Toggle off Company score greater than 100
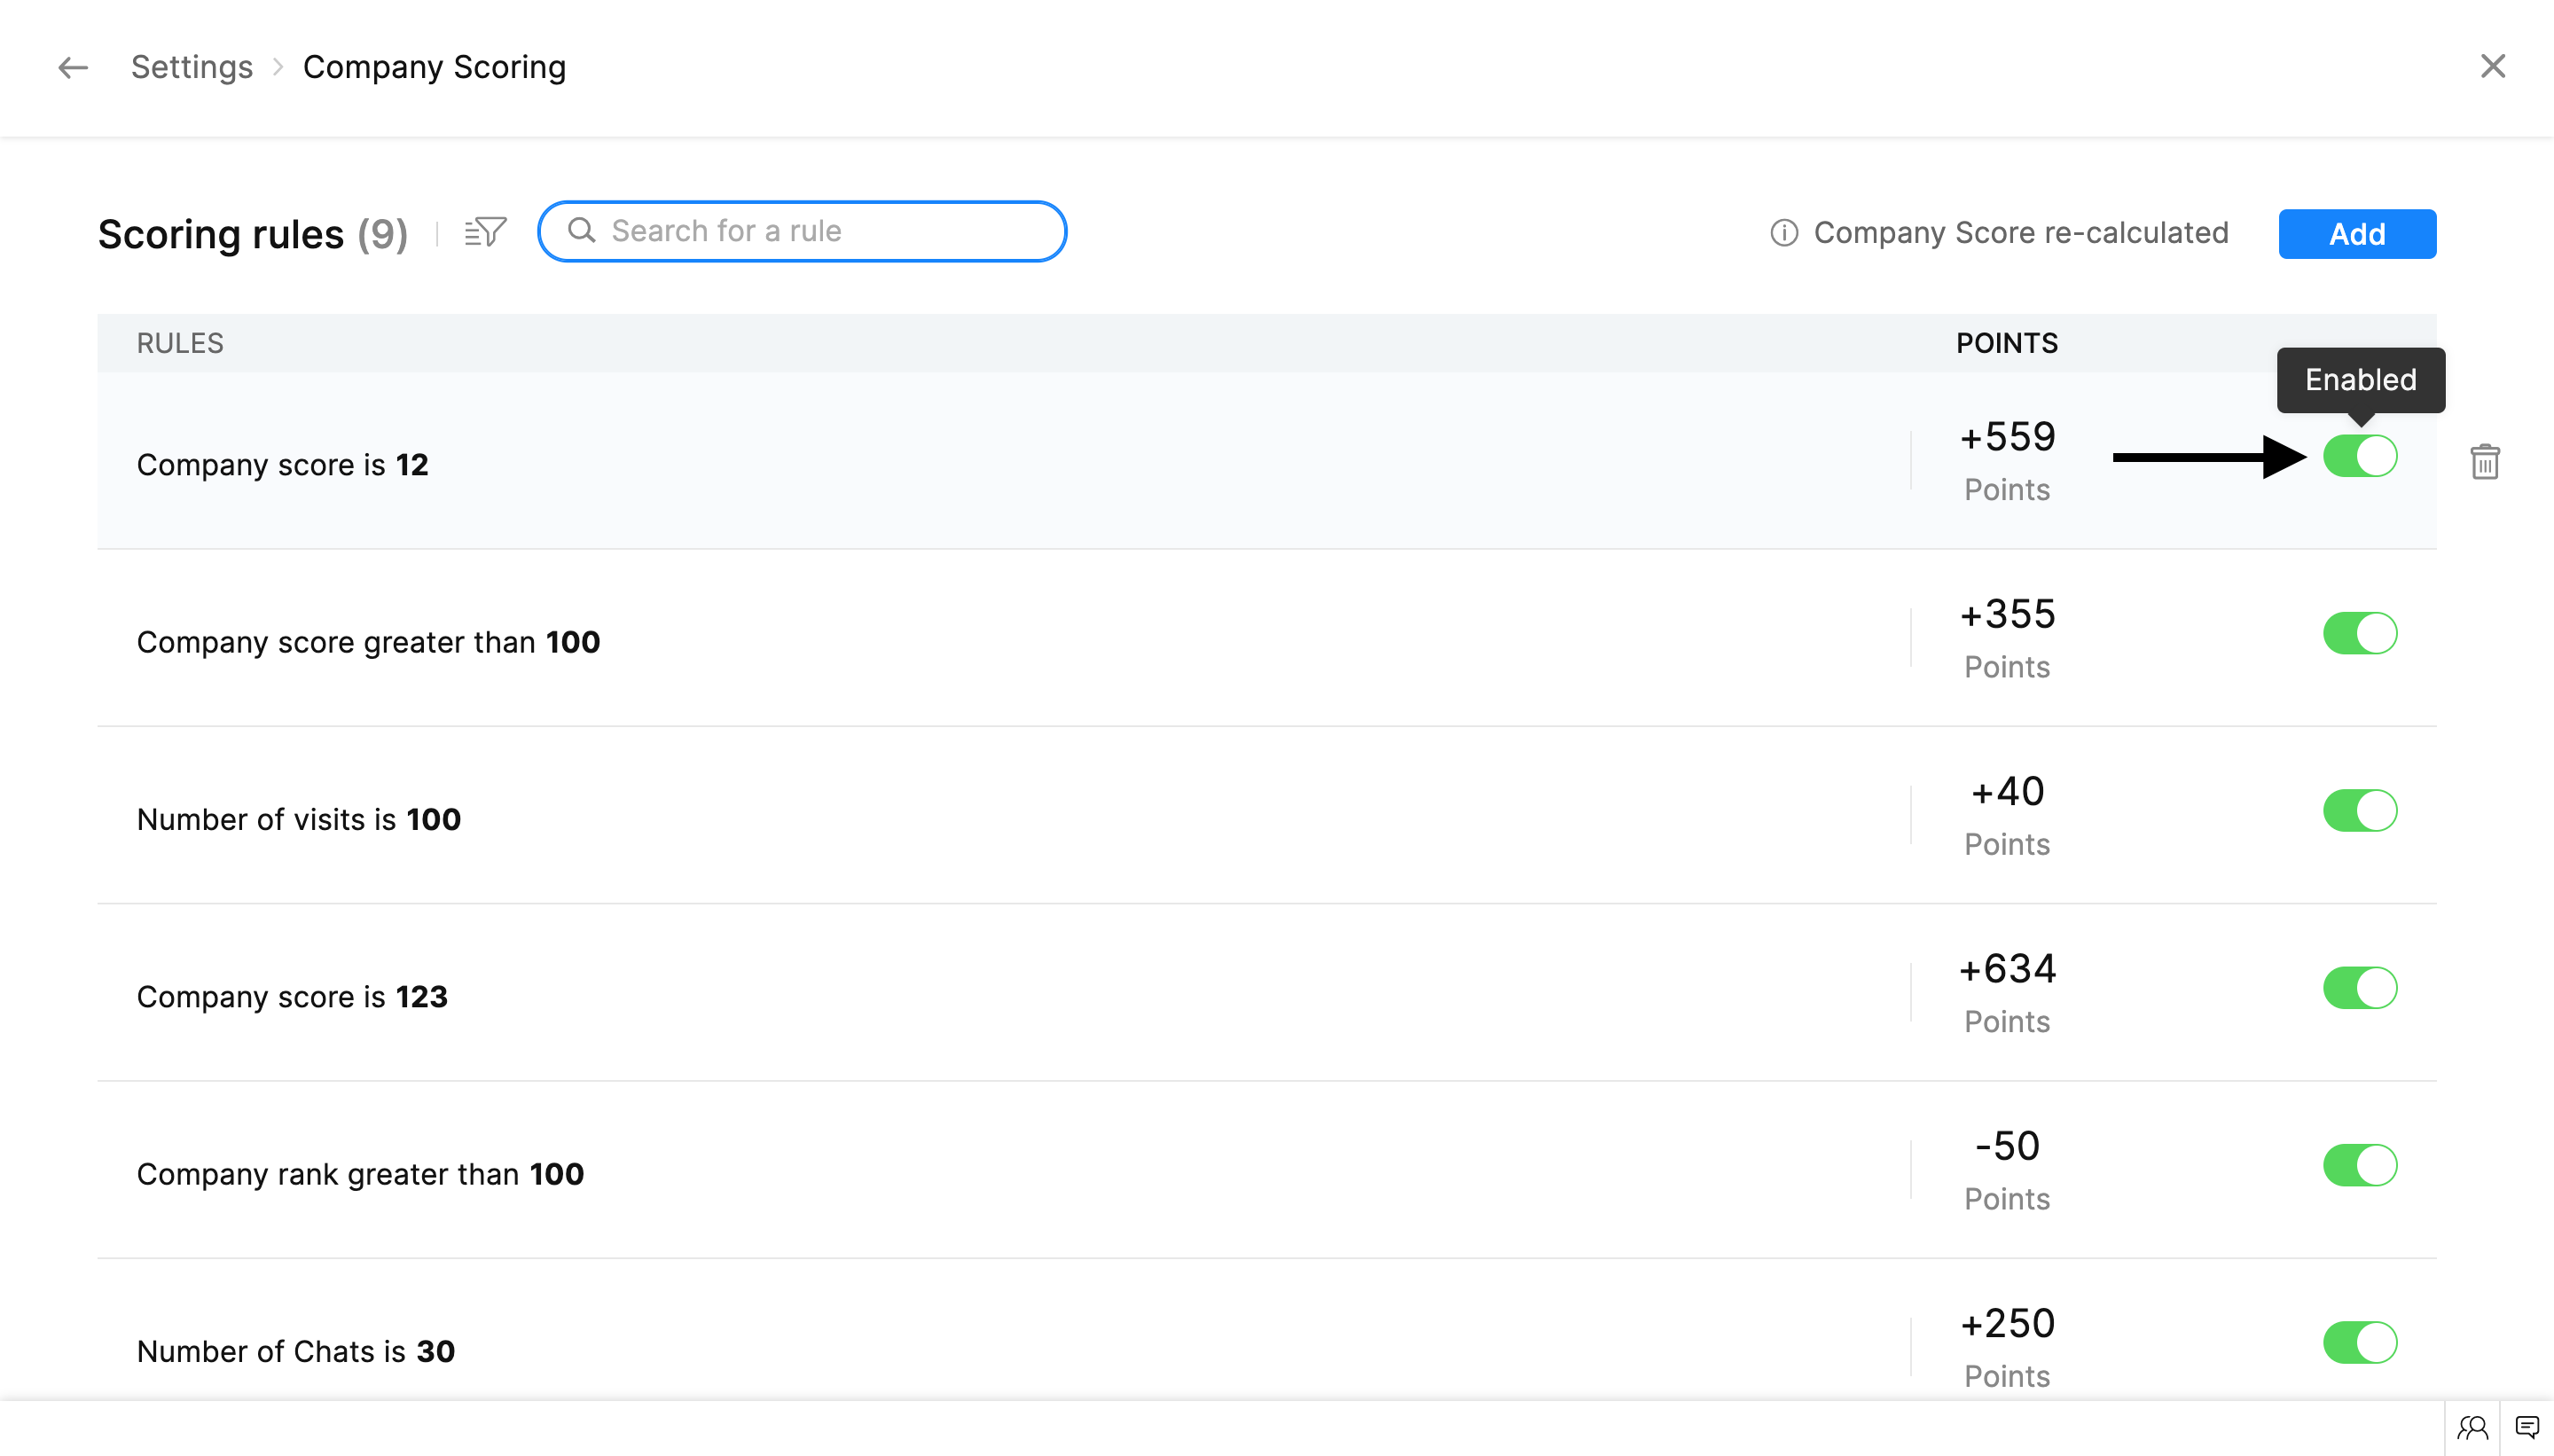 click(x=2359, y=633)
